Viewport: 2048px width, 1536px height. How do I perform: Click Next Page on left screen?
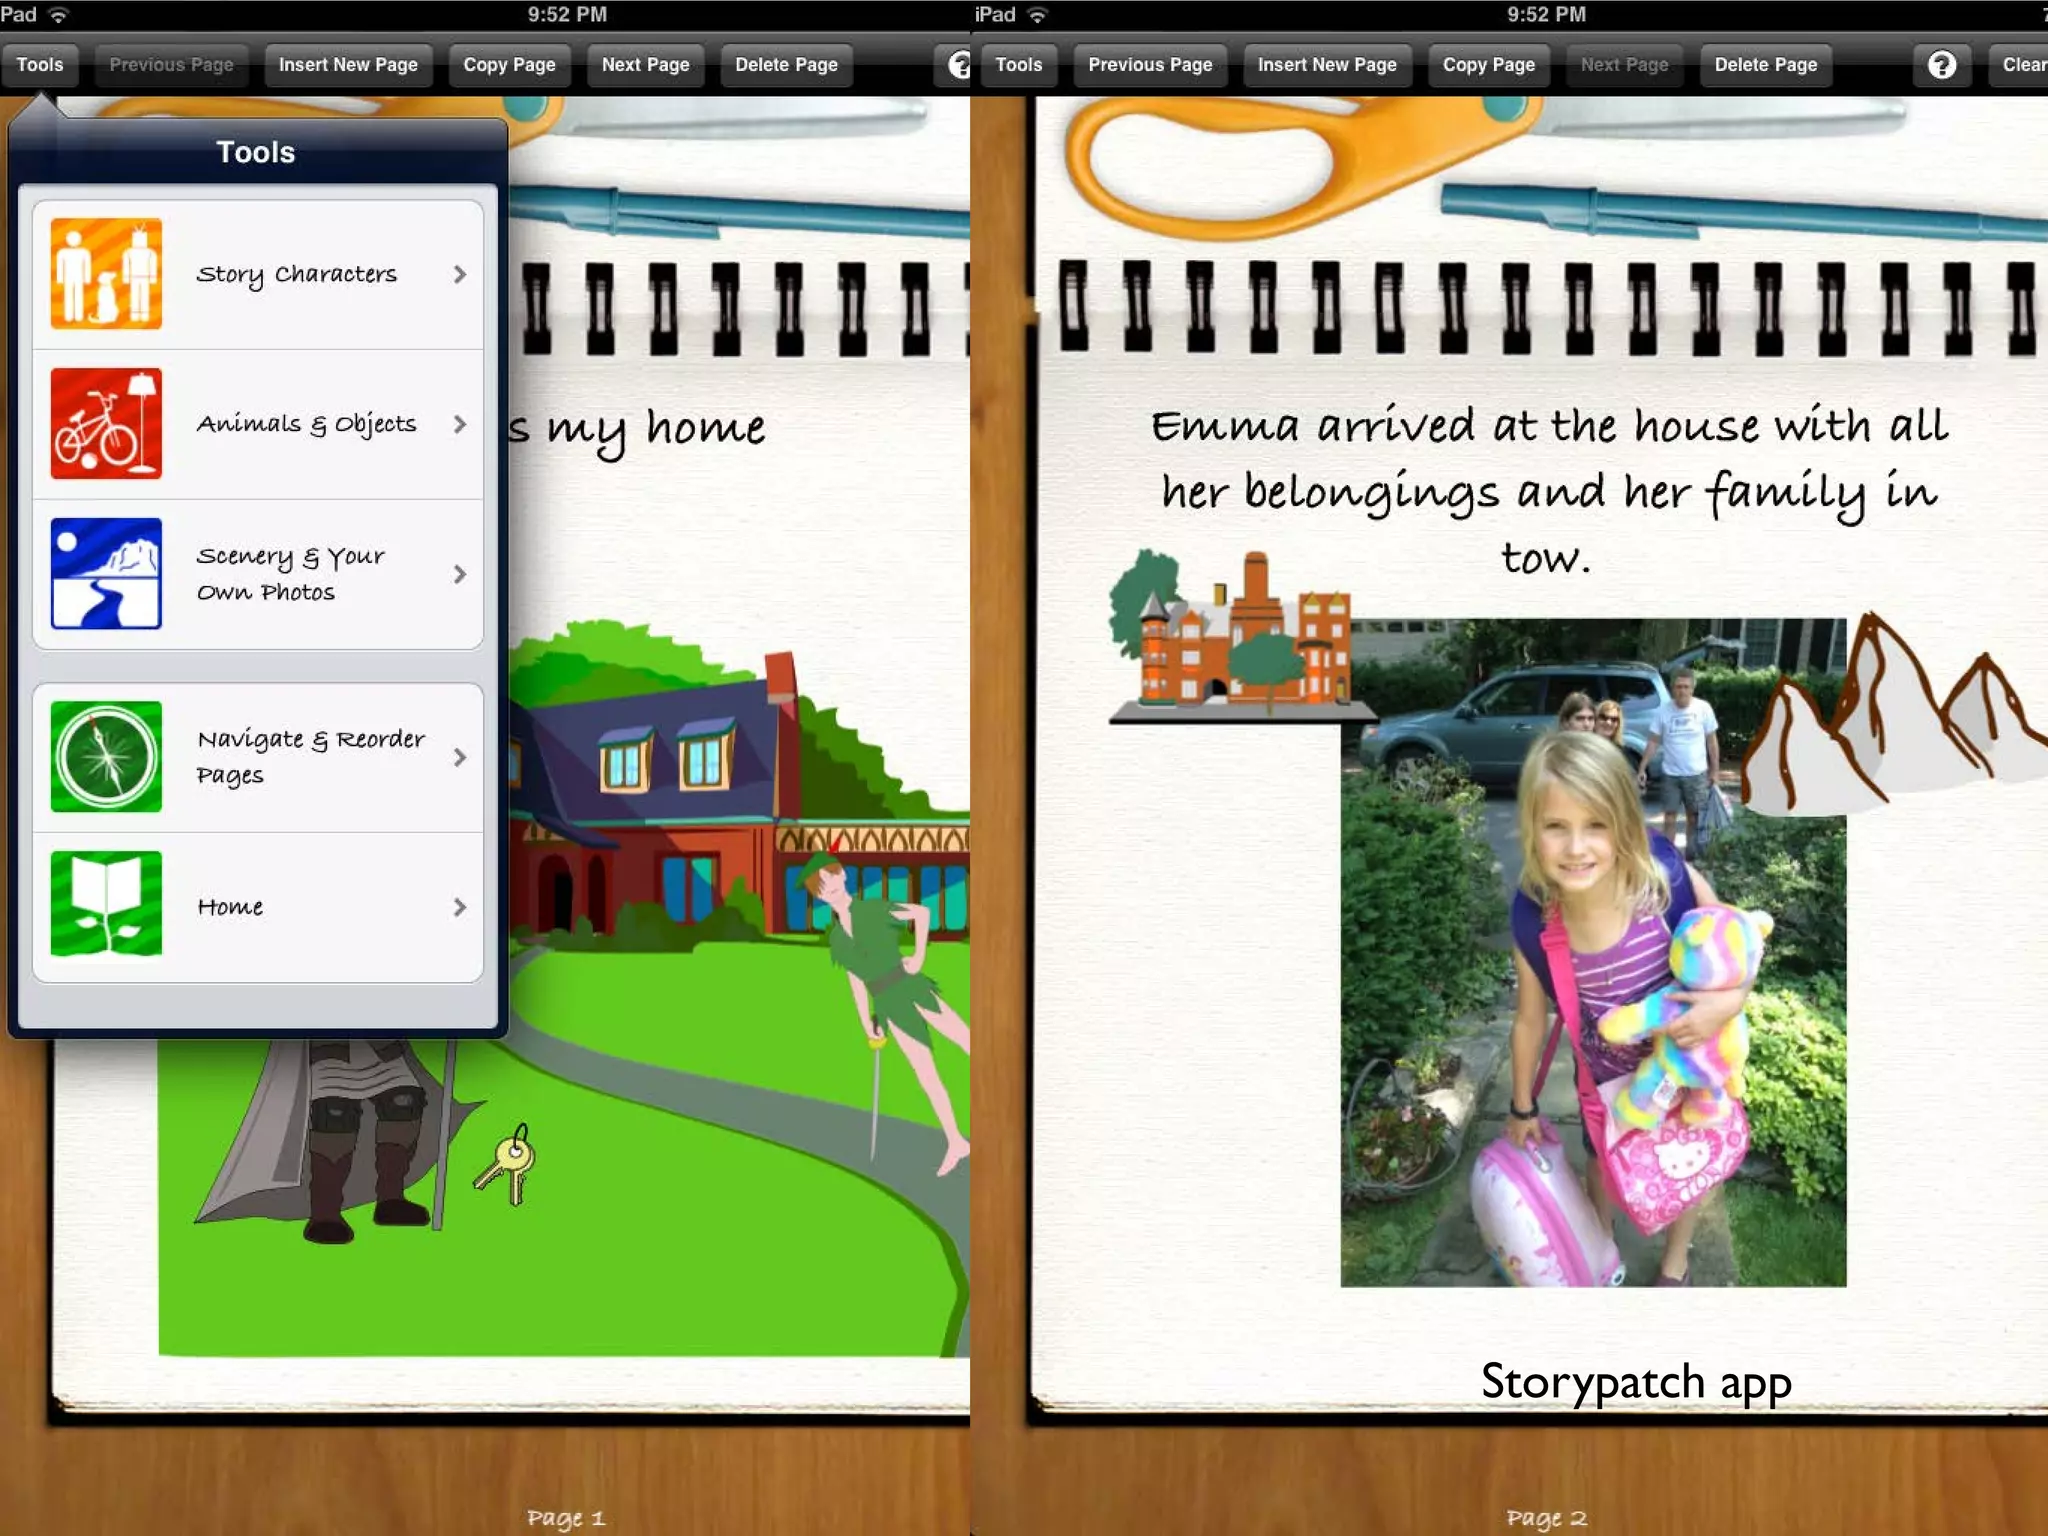pyautogui.click(x=645, y=65)
